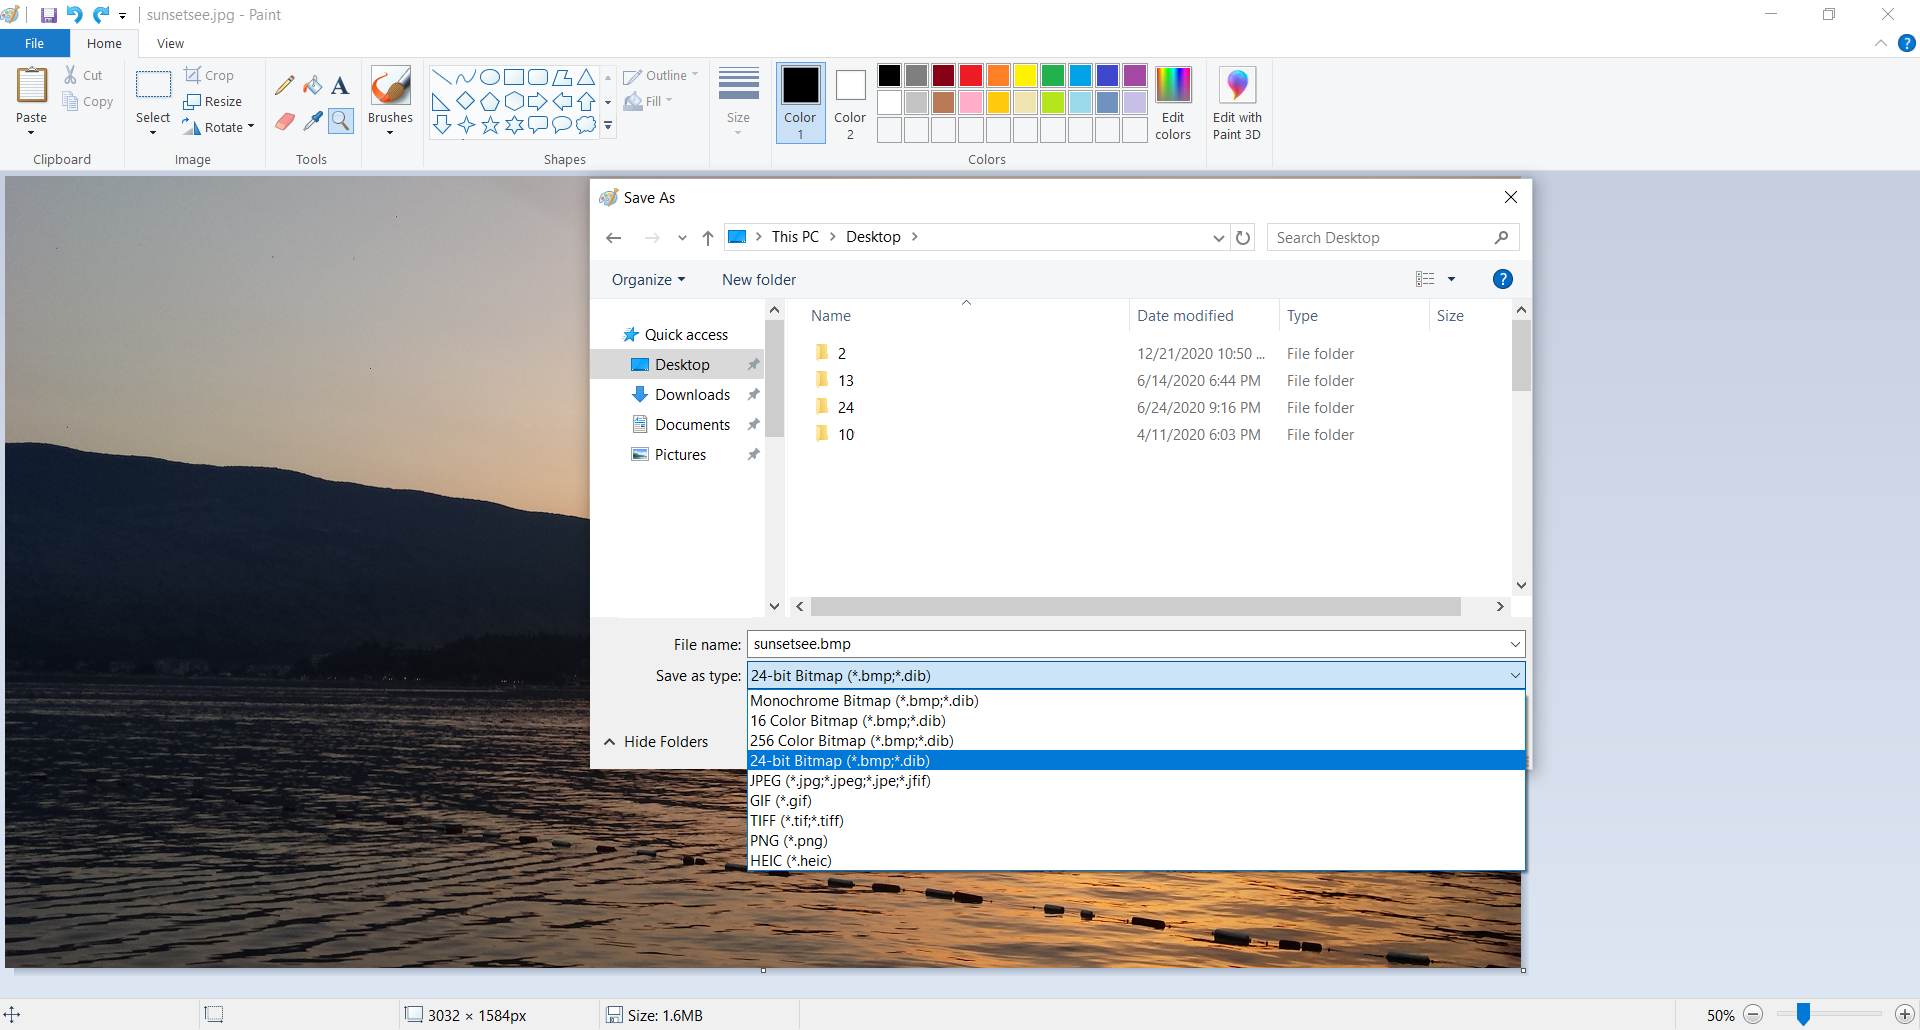1920x1030 pixels.
Task: Select the Color picker eyedropper tool
Action: 313,121
